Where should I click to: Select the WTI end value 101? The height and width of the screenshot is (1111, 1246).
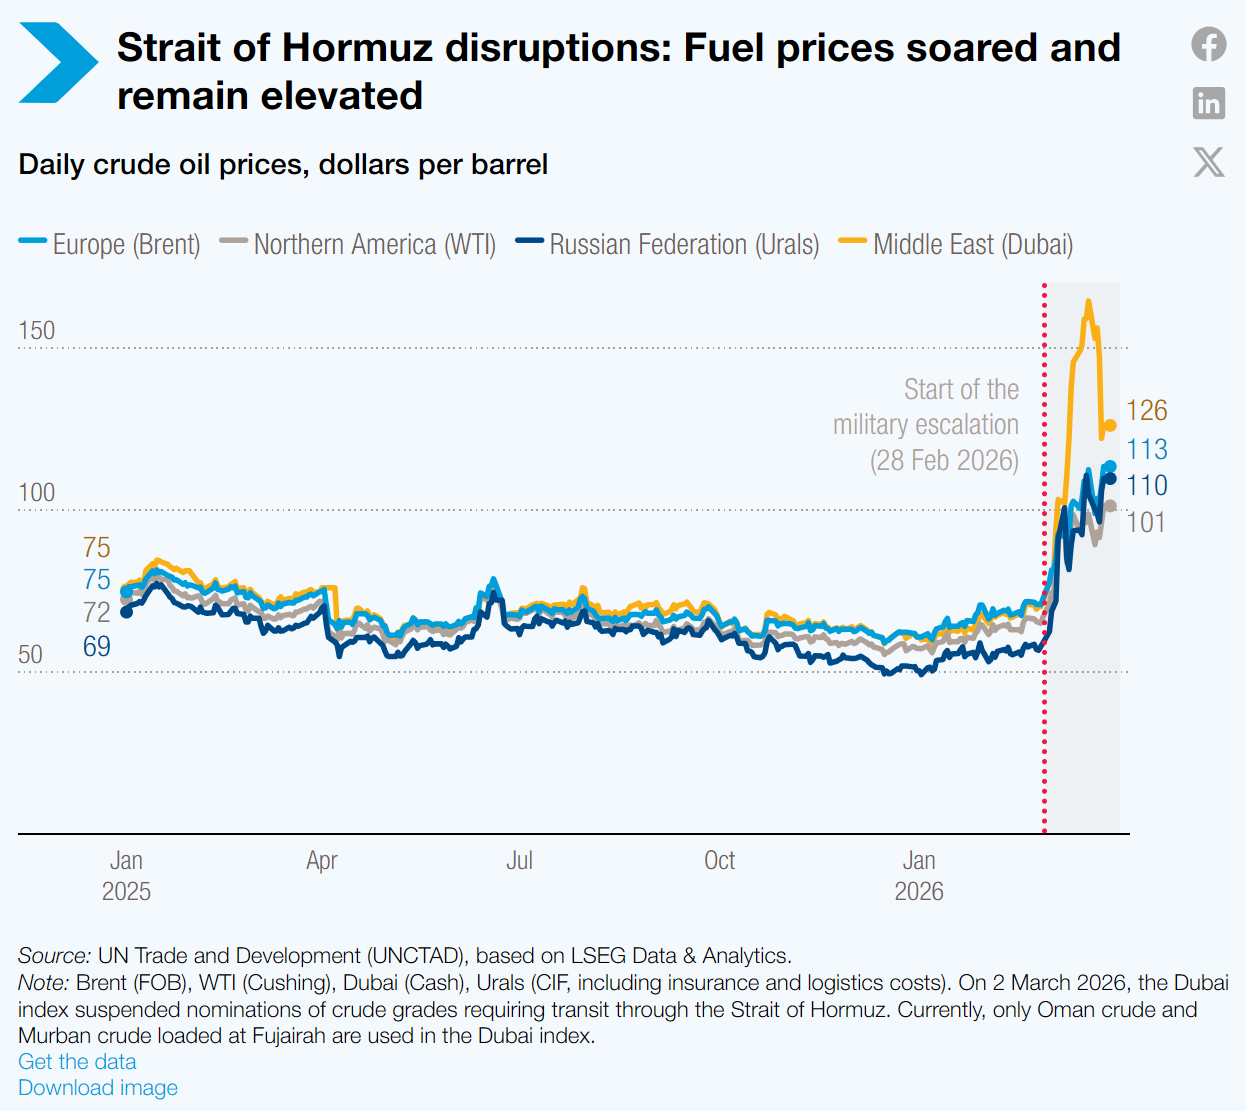click(1146, 522)
